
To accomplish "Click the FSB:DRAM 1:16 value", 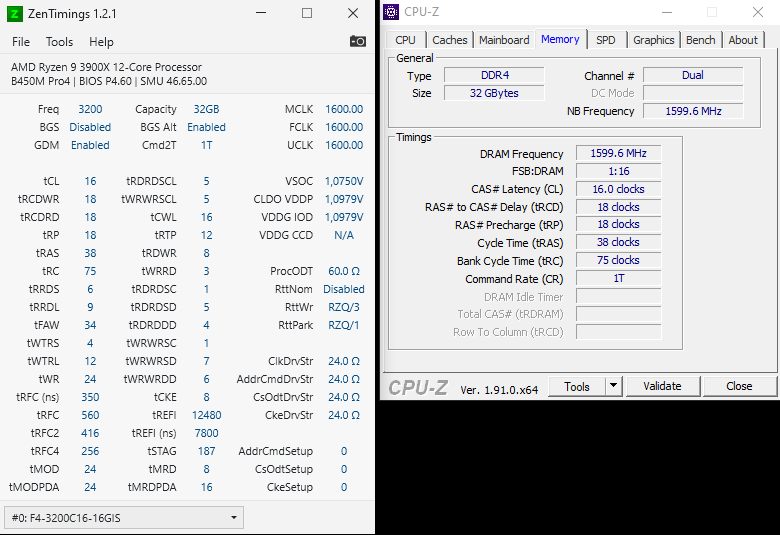I will [618, 171].
